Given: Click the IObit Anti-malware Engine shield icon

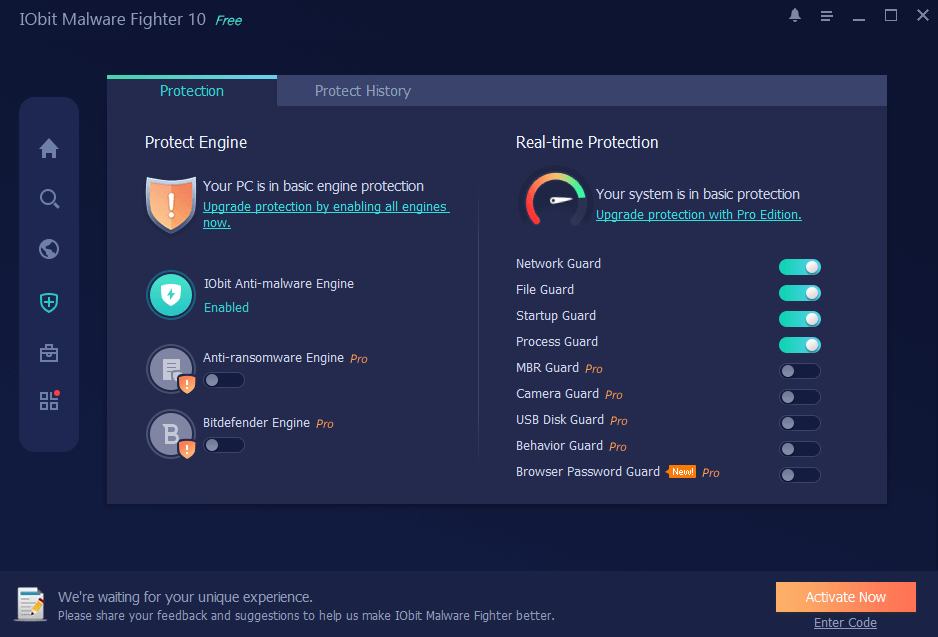Looking at the screenshot, I should (170, 295).
